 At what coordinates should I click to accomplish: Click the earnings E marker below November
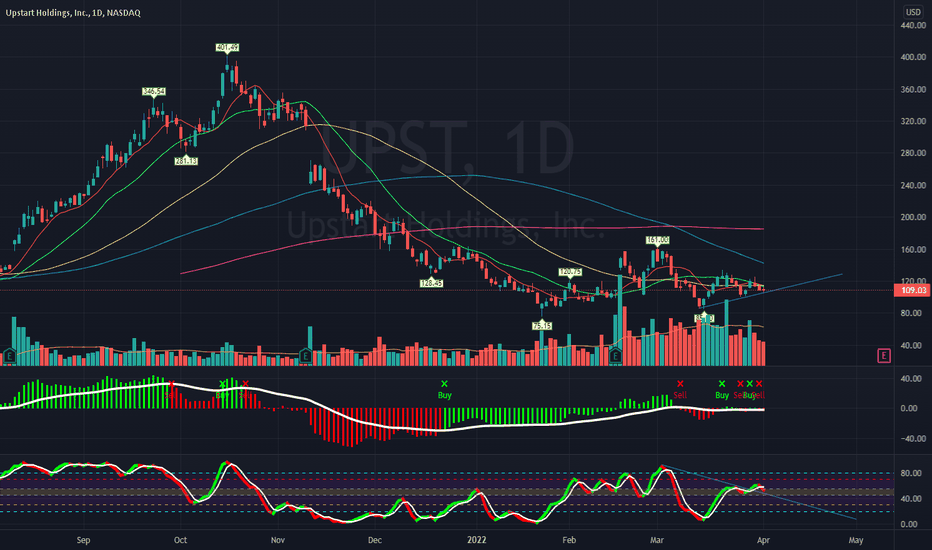306,356
